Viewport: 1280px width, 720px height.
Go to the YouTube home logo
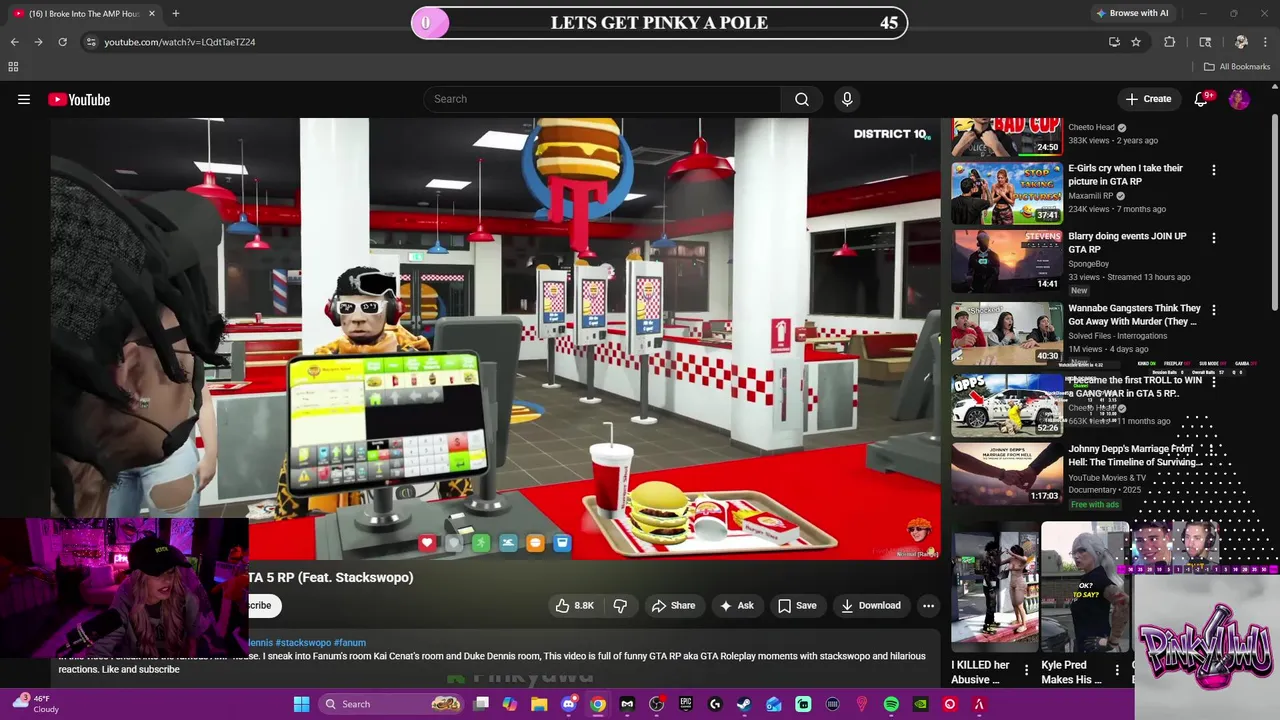pos(79,99)
